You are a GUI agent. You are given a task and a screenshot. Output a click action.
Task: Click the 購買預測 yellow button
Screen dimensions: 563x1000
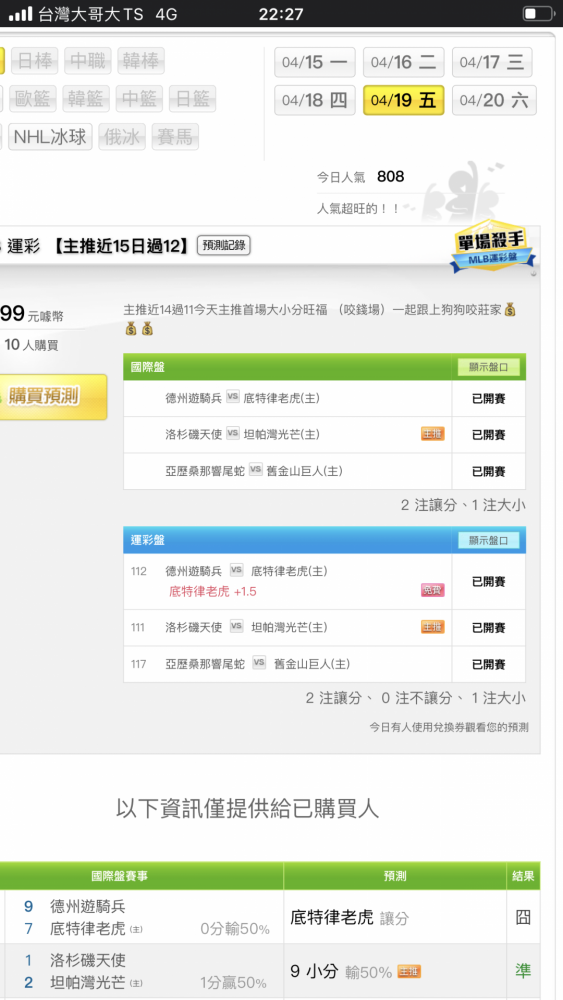point(52,397)
